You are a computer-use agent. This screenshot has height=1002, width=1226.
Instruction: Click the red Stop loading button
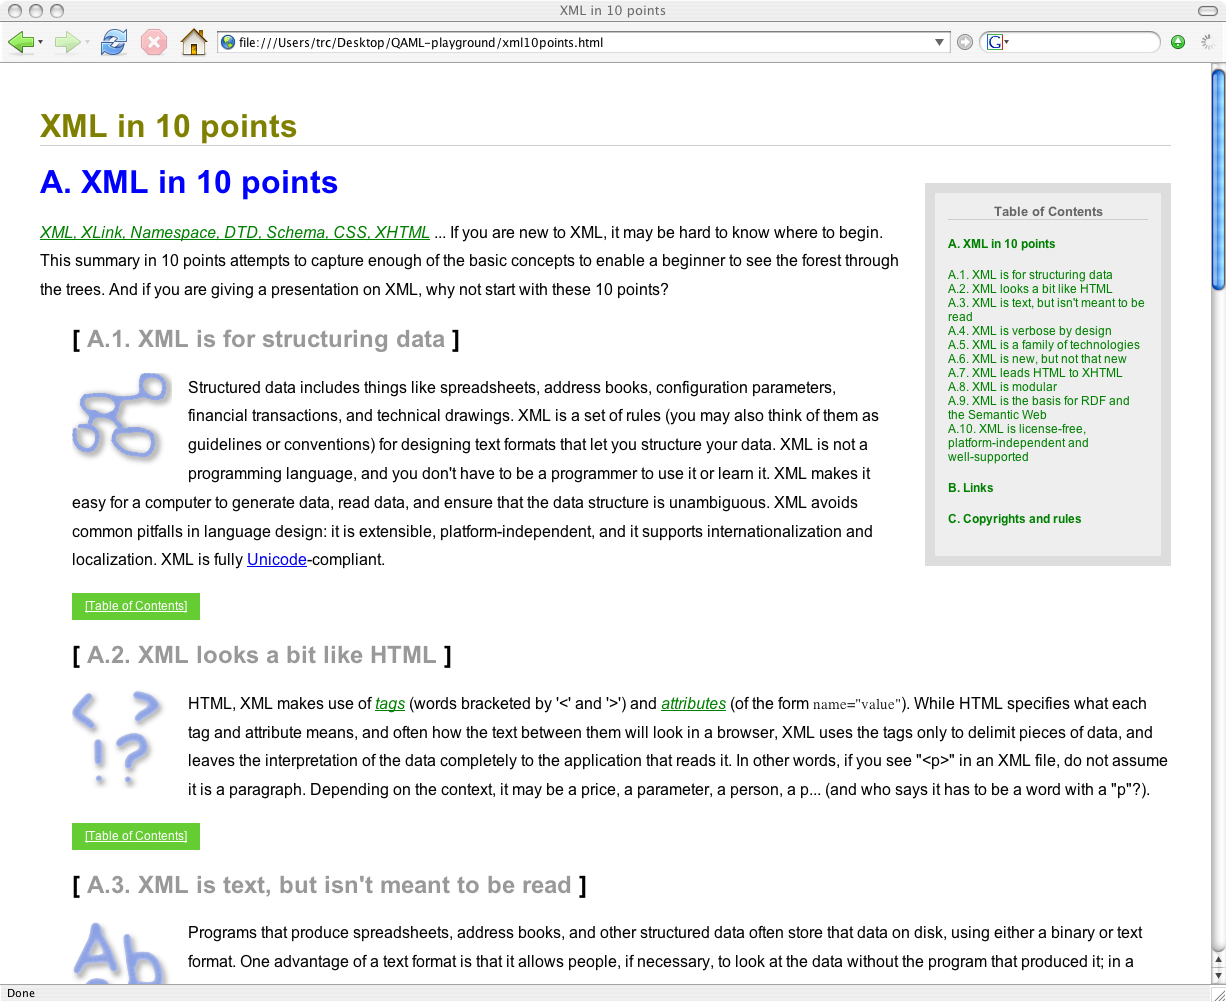pyautogui.click(x=154, y=42)
